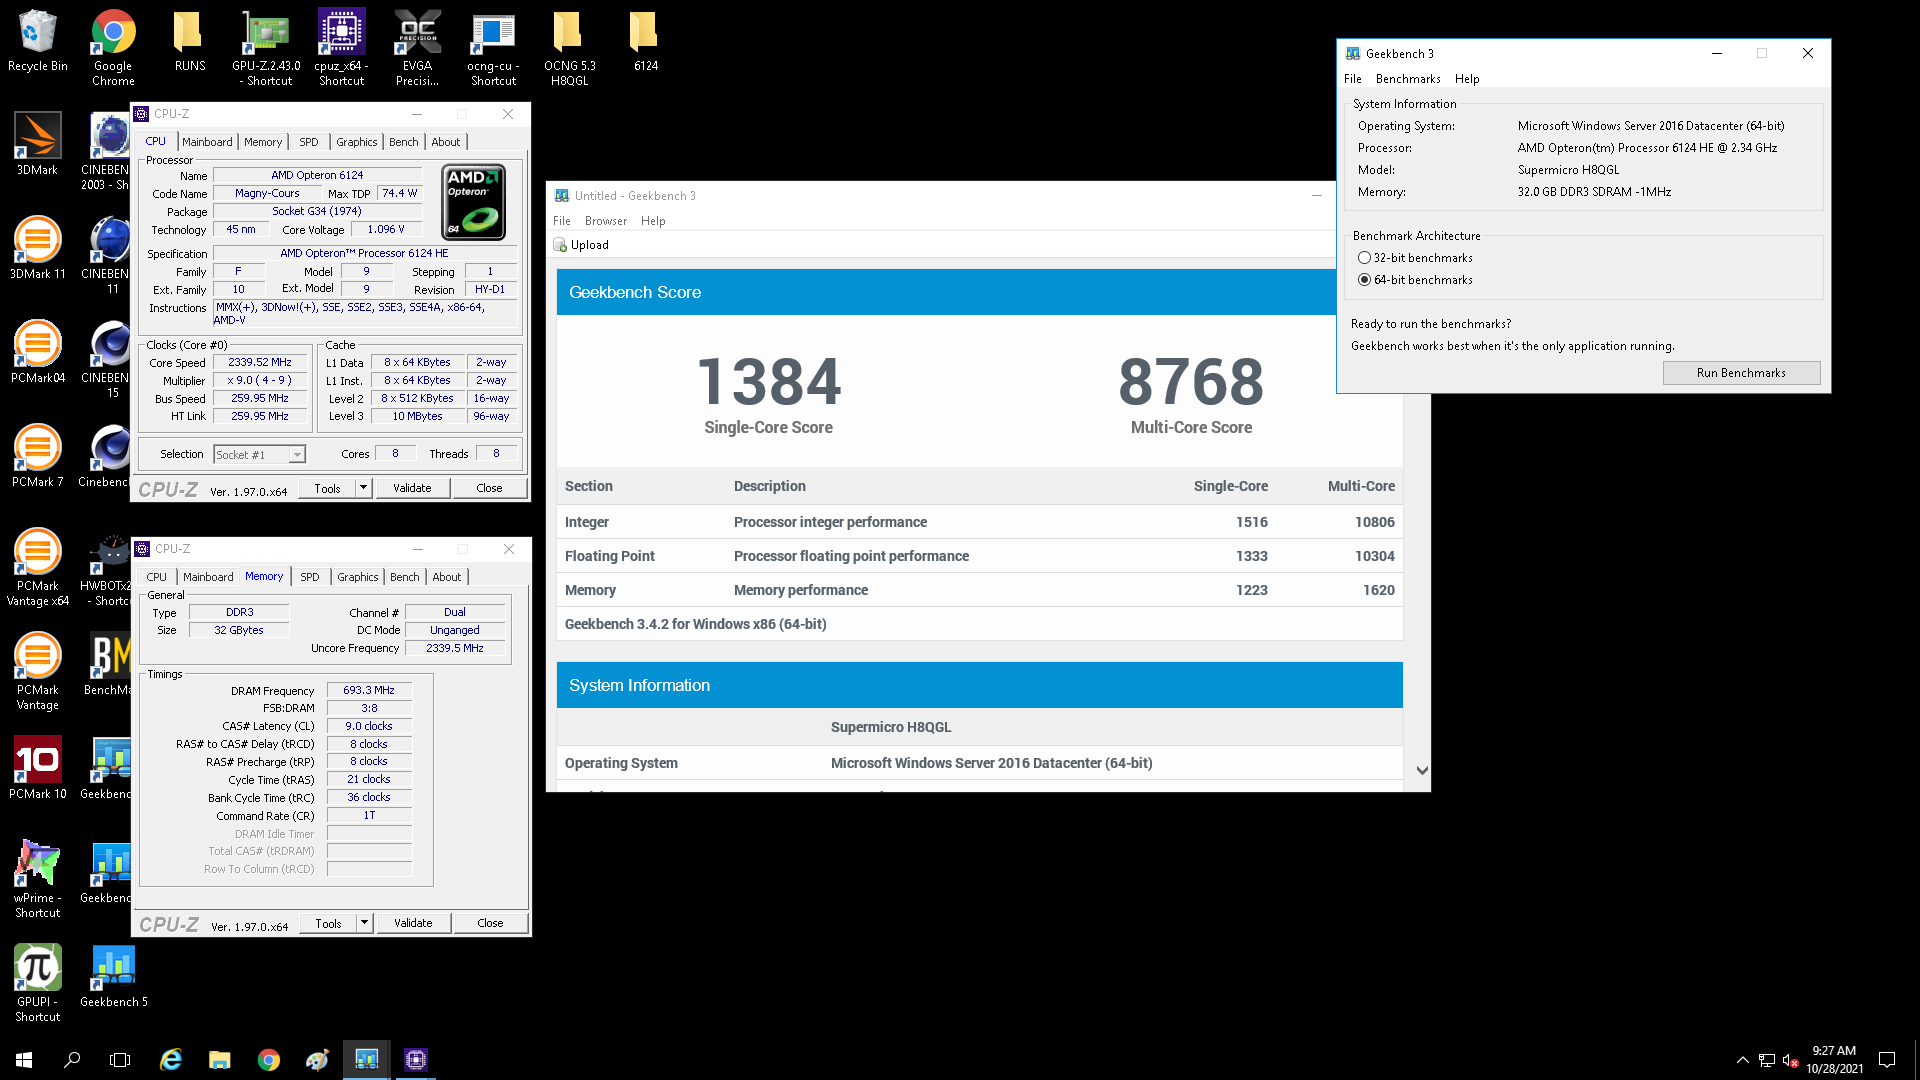Open Task View on taskbar
The image size is (1920, 1080).
pyautogui.click(x=120, y=1059)
